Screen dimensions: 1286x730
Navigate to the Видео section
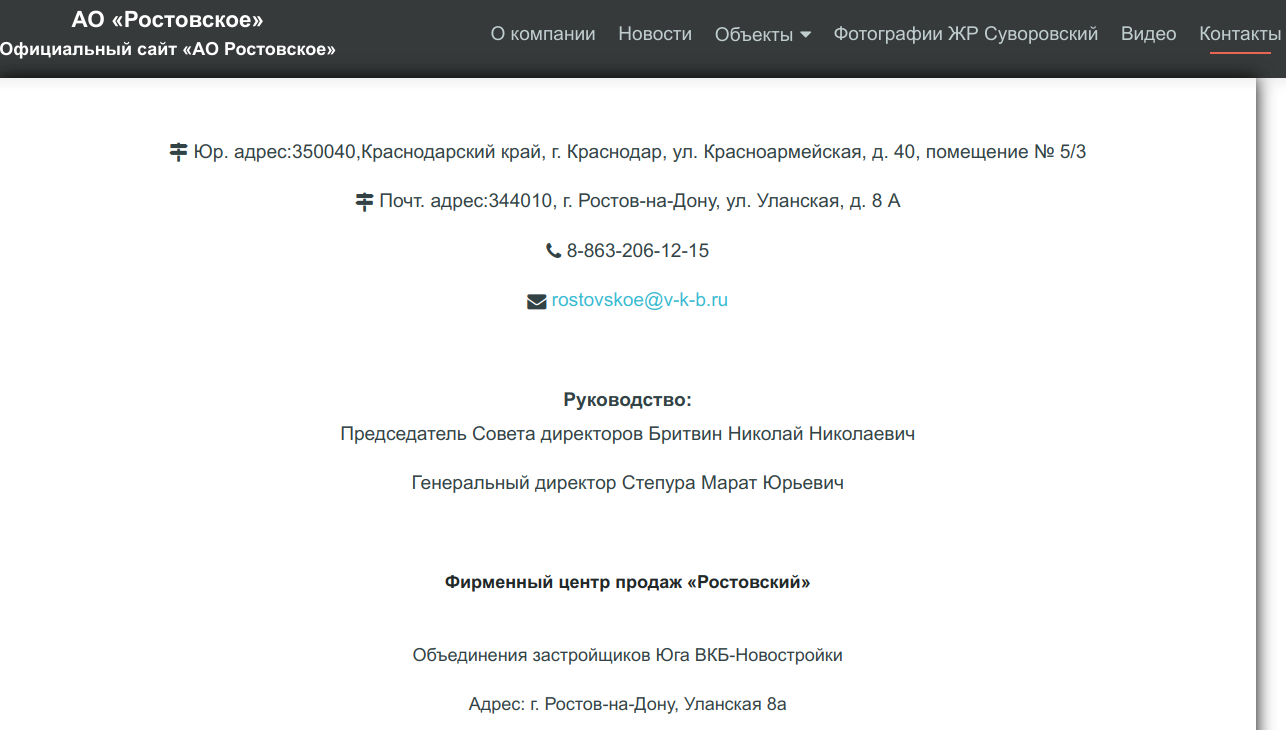click(1149, 34)
